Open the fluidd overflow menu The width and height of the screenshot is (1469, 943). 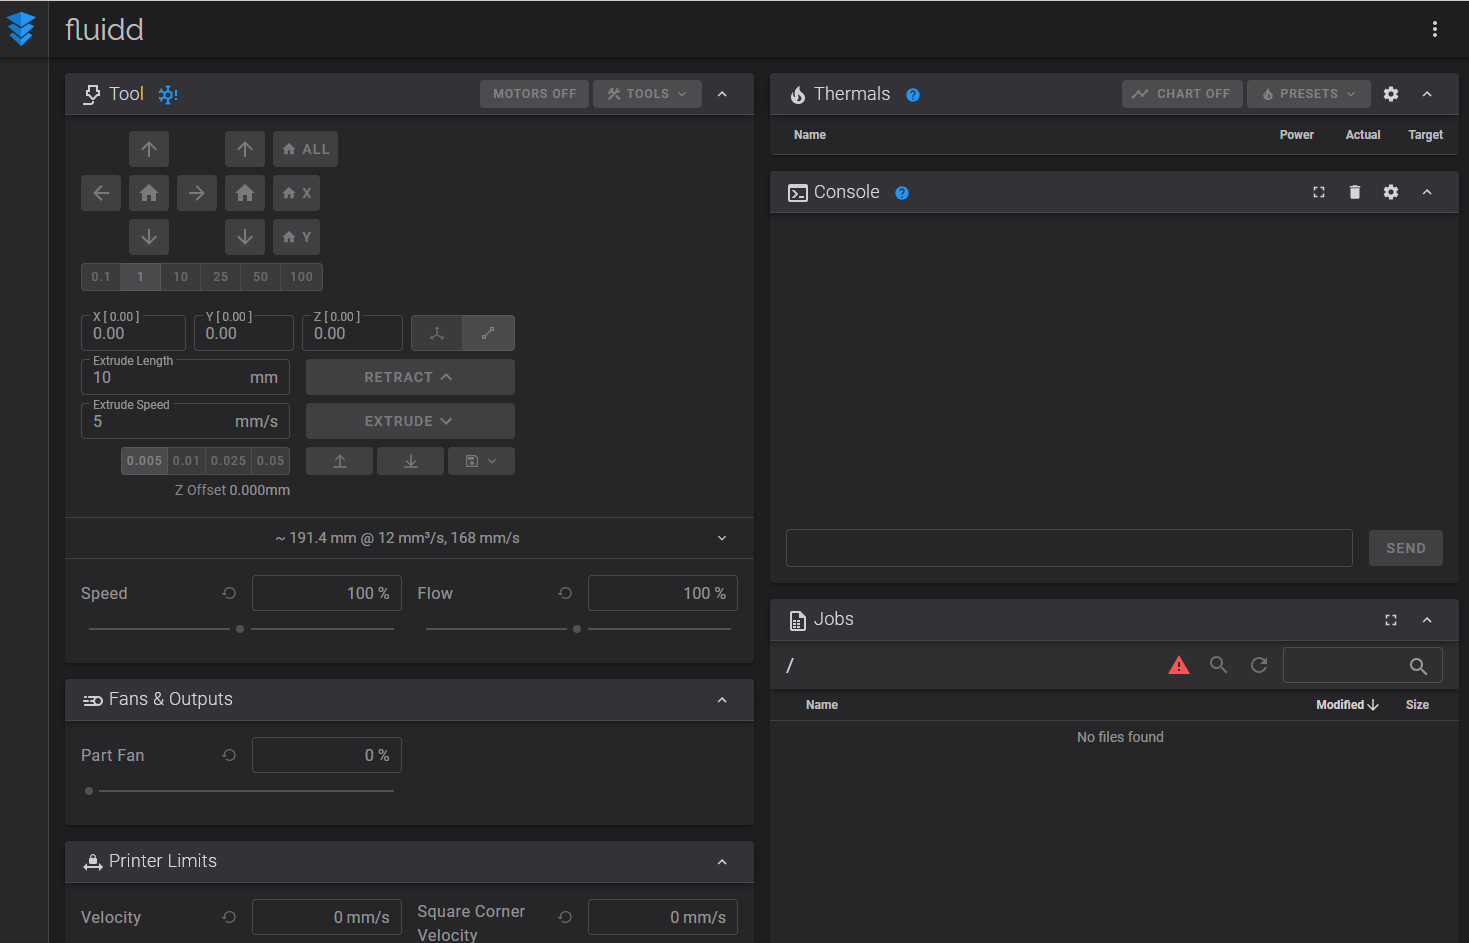coord(1435,29)
